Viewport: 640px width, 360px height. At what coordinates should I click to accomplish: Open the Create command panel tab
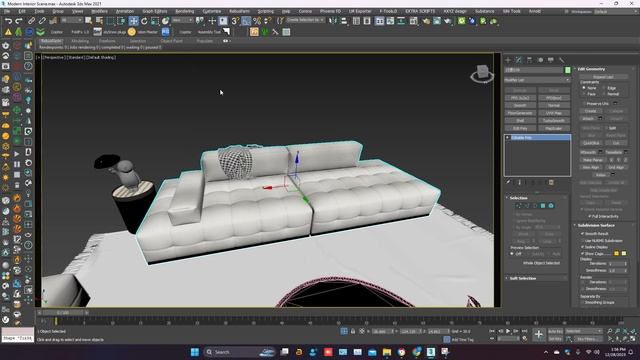pyautogui.click(x=508, y=60)
